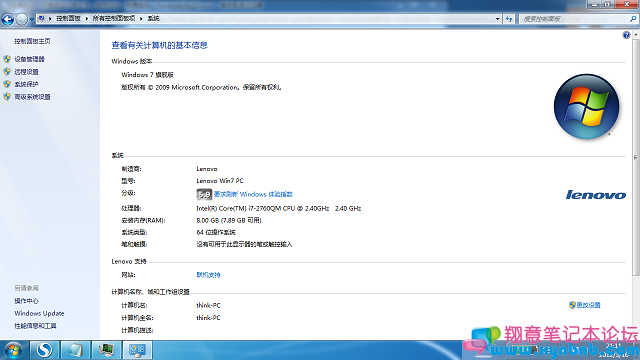Open 系统保护 from the sidebar
The width and height of the screenshot is (640, 360).
click(27, 84)
